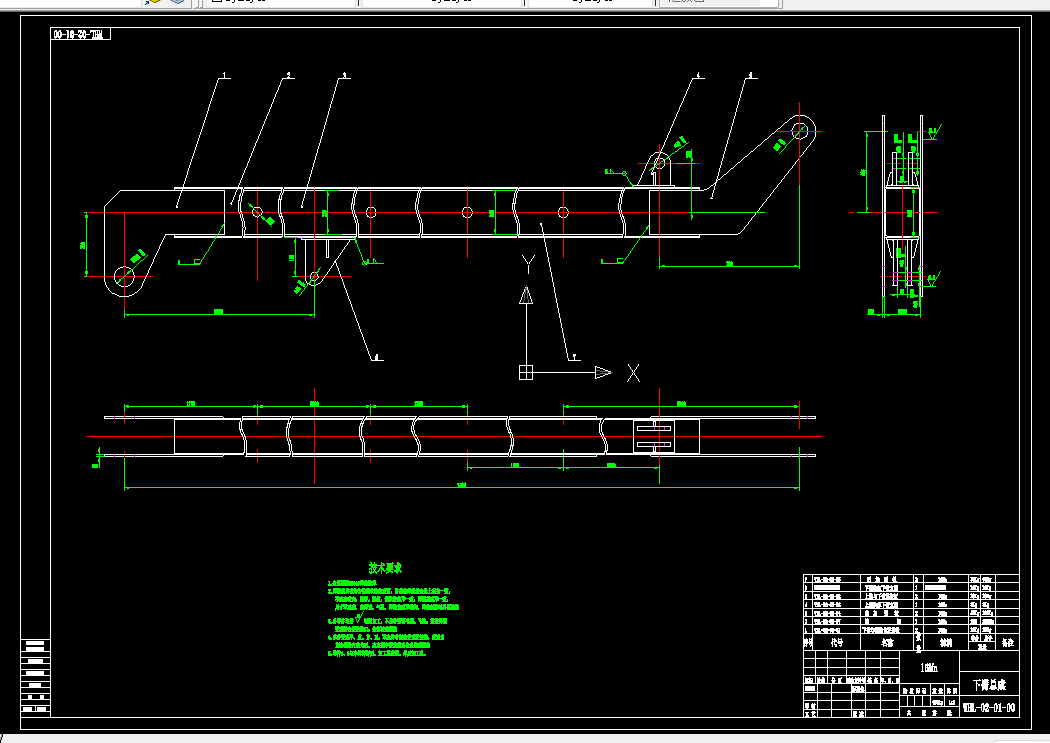Click the 备注 column header in the parts list
The height and width of the screenshot is (743, 1050).
[1008, 642]
